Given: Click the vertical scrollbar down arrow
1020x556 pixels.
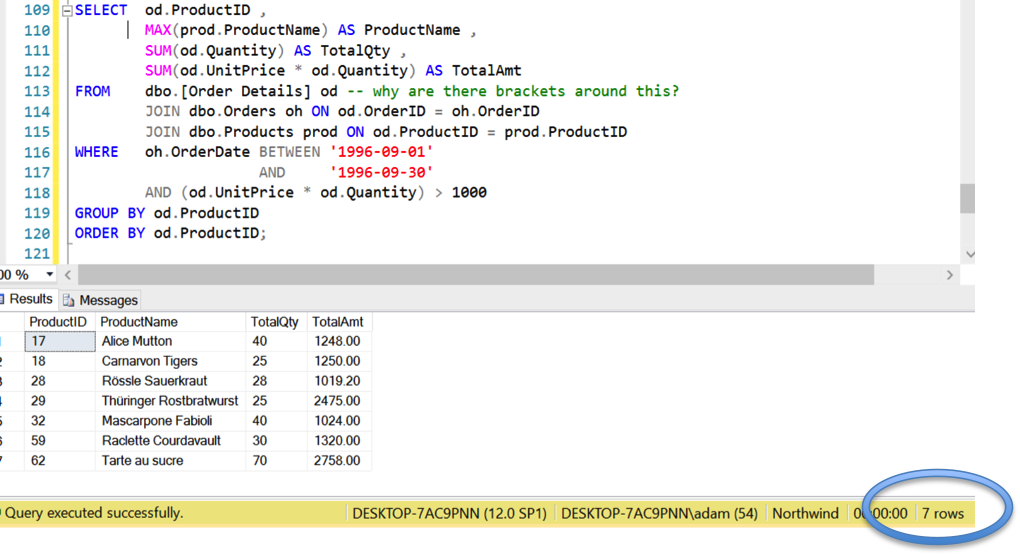Looking at the screenshot, I should click(969, 254).
